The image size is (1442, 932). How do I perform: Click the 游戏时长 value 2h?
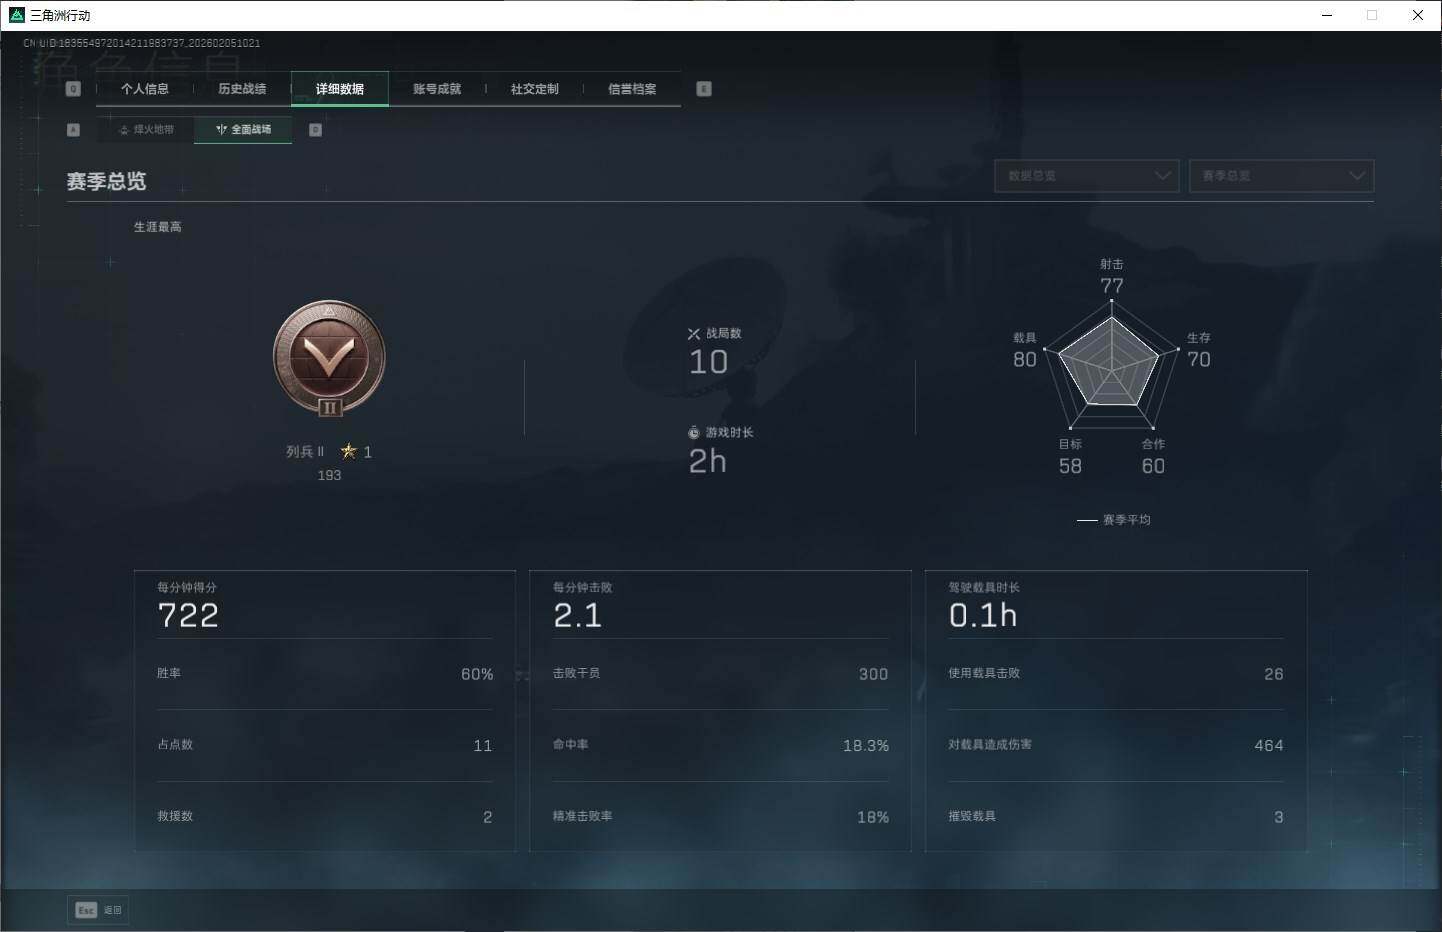coord(707,461)
